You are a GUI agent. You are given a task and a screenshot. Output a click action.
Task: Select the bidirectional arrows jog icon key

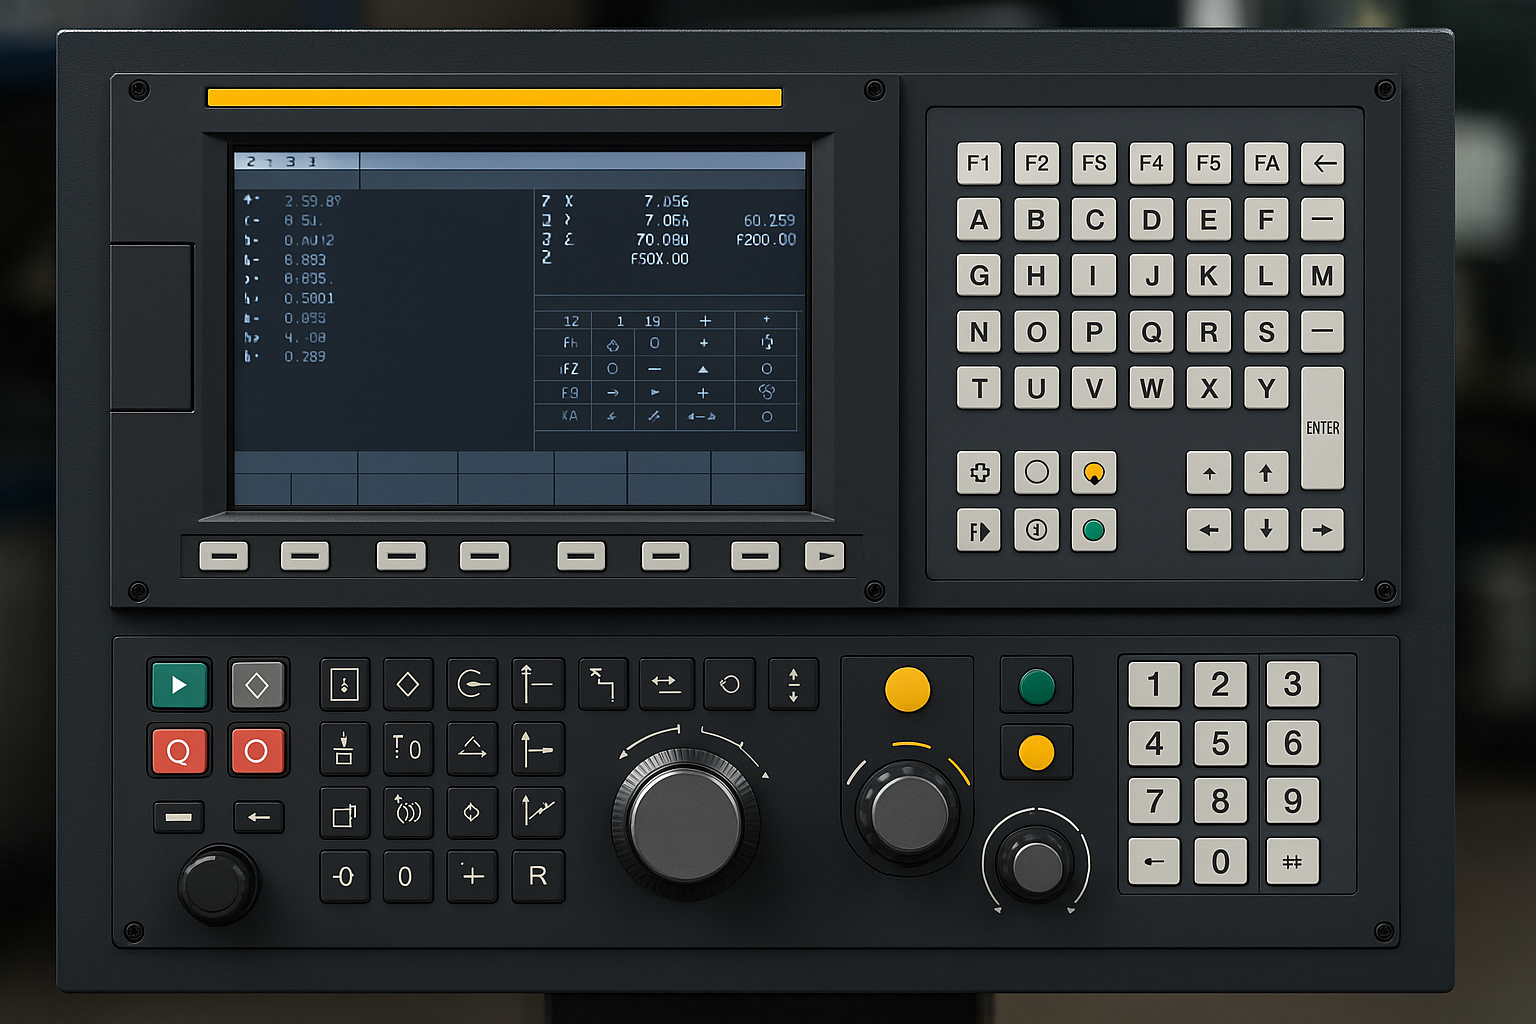click(666, 685)
